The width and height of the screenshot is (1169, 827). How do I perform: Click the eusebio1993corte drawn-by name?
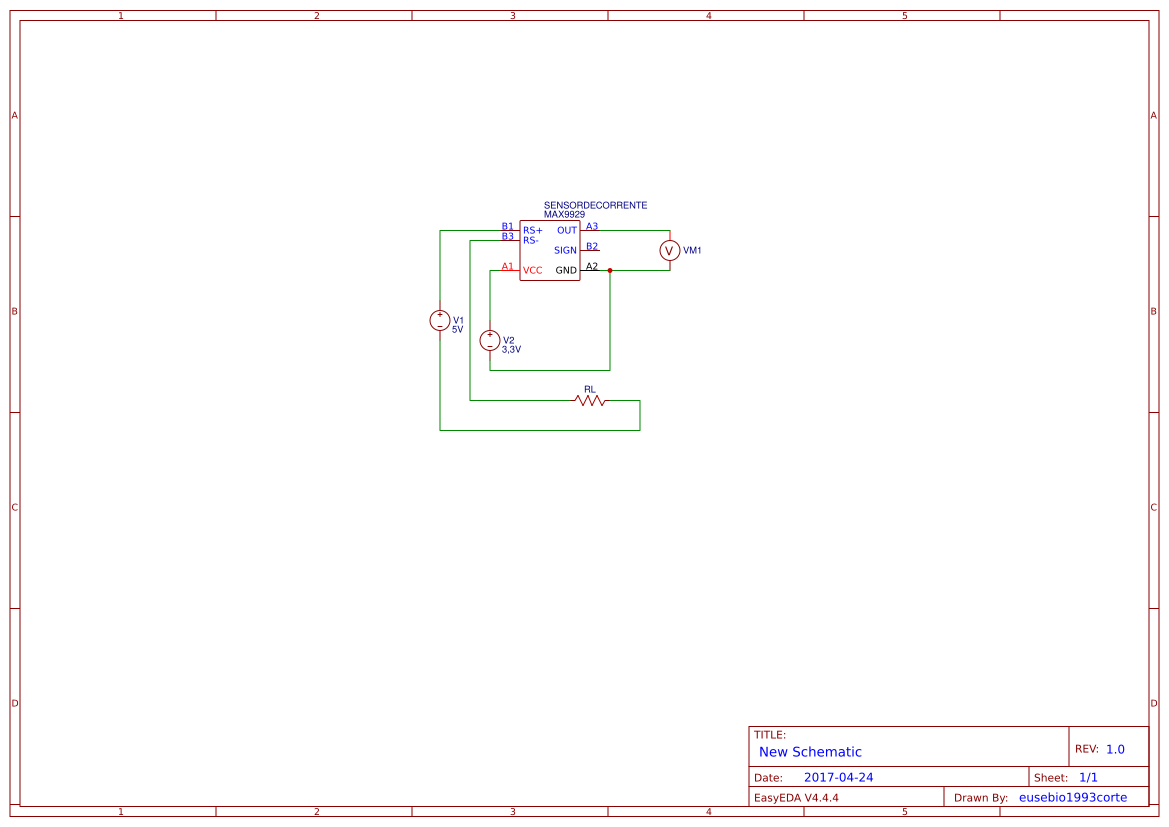[x=1073, y=797]
